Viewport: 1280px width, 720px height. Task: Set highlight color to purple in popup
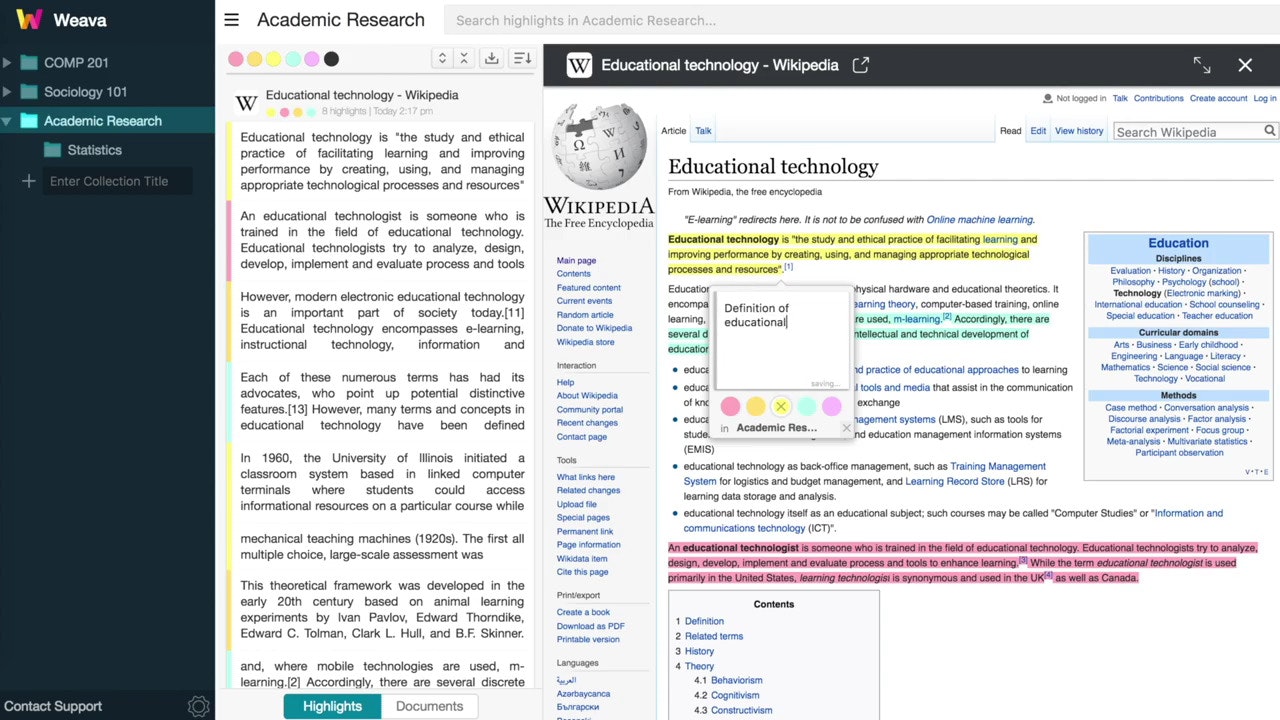point(832,406)
